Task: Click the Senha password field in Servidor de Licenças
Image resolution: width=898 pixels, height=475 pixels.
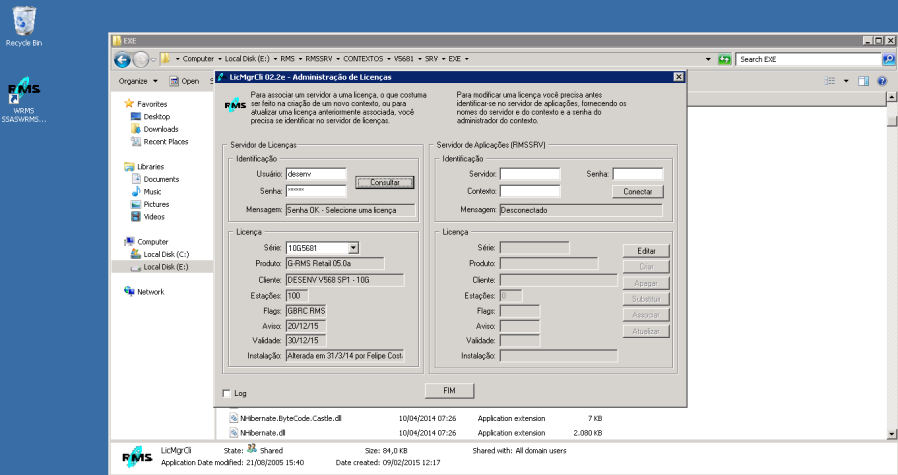Action: click(316, 191)
